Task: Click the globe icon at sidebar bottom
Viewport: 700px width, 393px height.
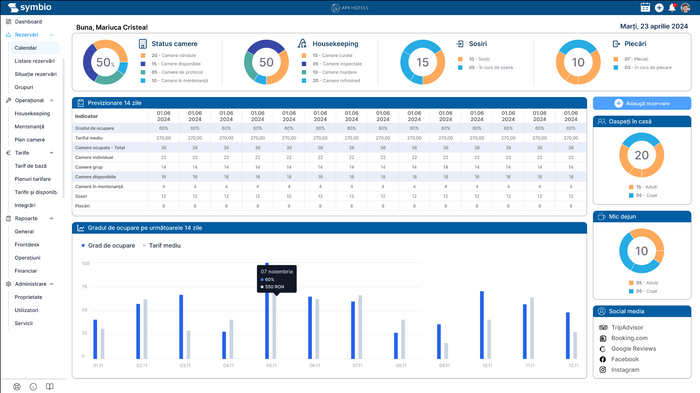Action: tap(17, 387)
